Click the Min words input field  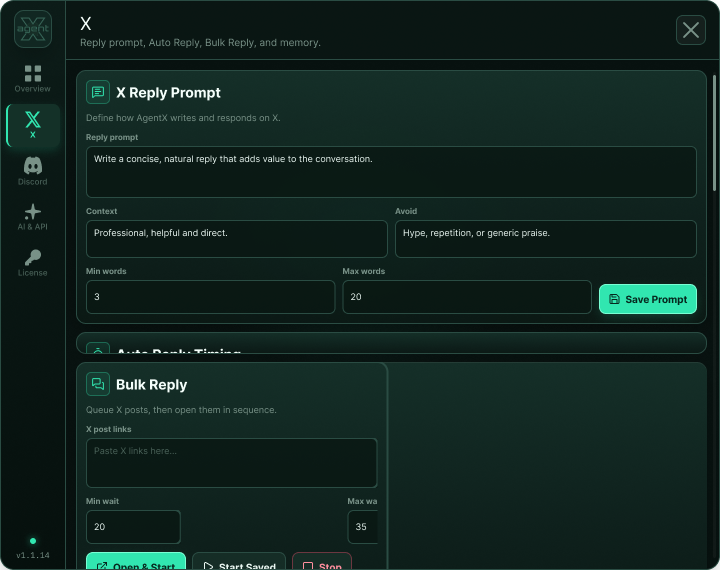tap(210, 297)
